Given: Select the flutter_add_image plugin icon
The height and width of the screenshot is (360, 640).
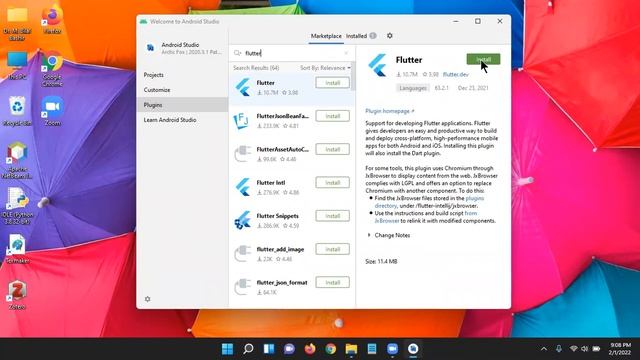Looking at the screenshot, I should (x=242, y=253).
